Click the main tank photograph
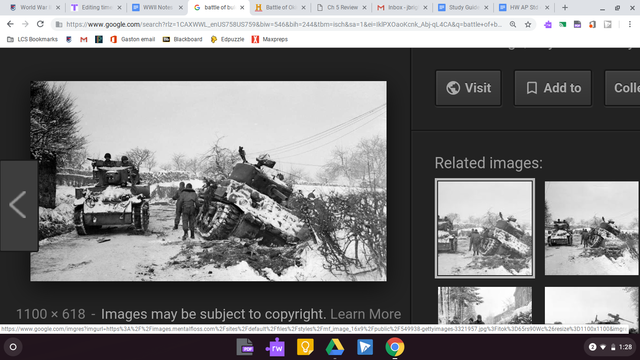Screen dimensions: 640x360 tap(208, 181)
